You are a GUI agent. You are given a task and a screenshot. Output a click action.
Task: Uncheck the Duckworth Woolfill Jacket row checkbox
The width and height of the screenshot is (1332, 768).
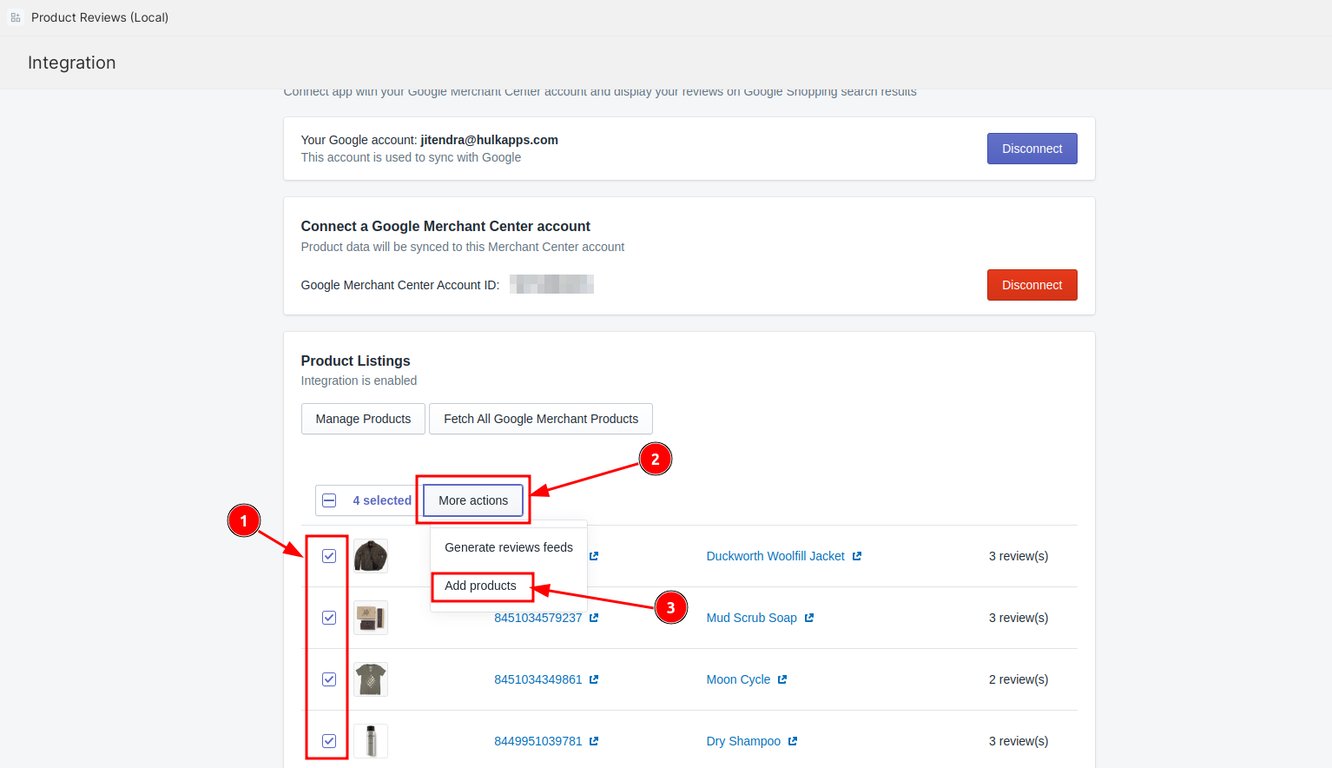(329, 556)
